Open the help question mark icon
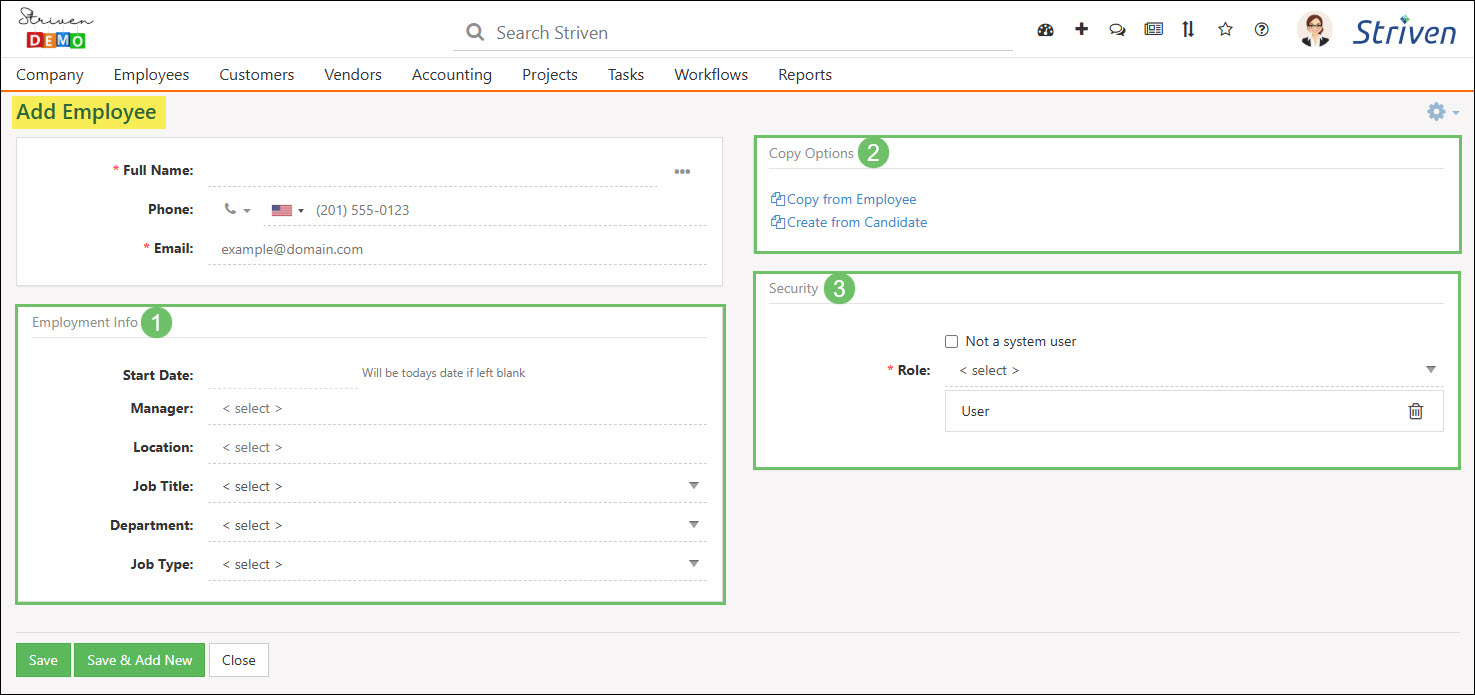 (1262, 30)
